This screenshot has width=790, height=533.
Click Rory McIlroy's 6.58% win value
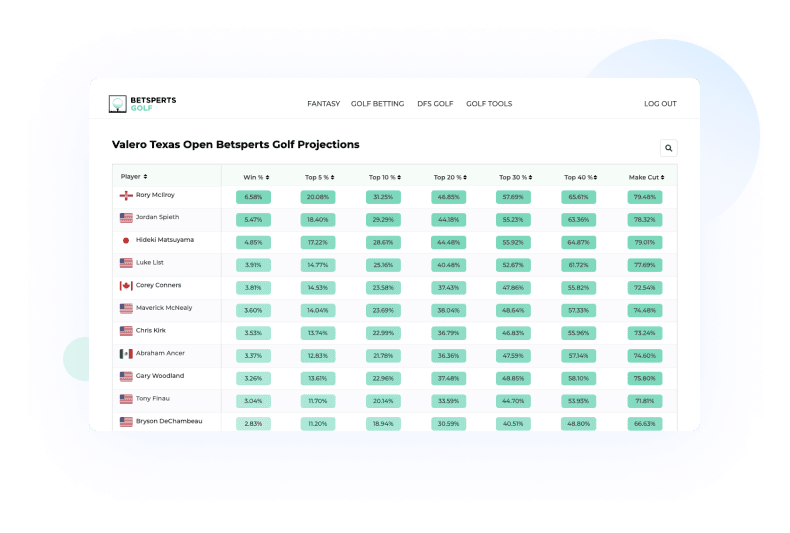point(253,197)
